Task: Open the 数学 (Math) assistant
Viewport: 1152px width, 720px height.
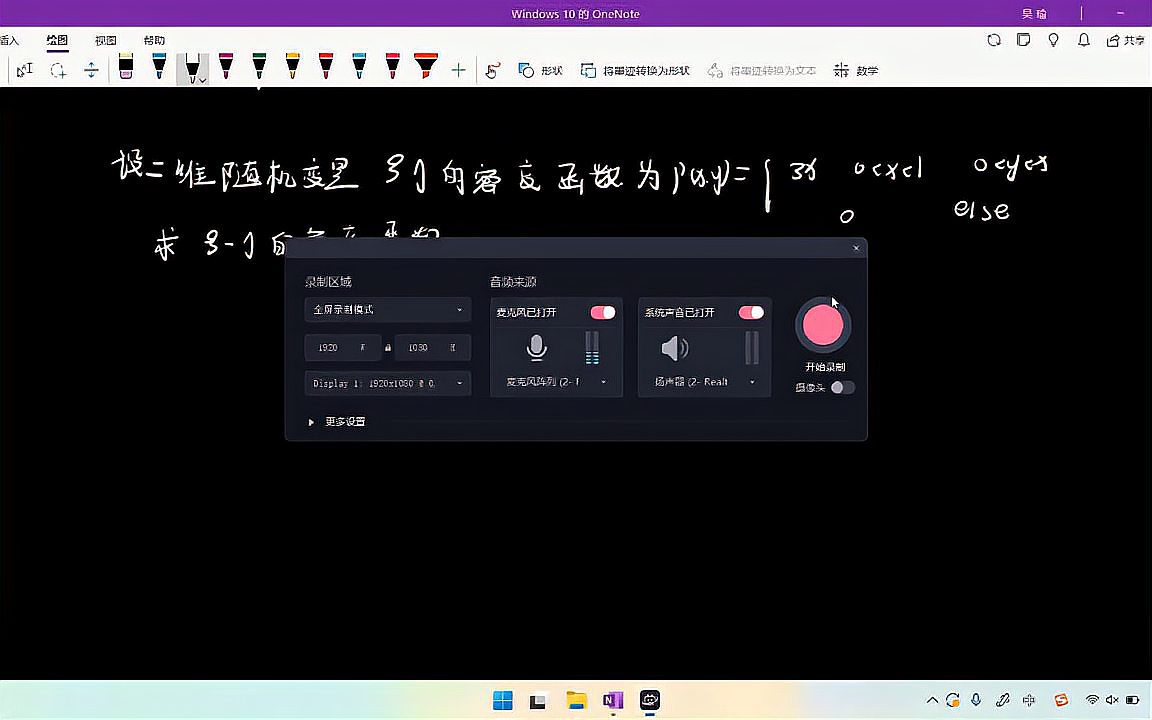Action: (x=855, y=70)
